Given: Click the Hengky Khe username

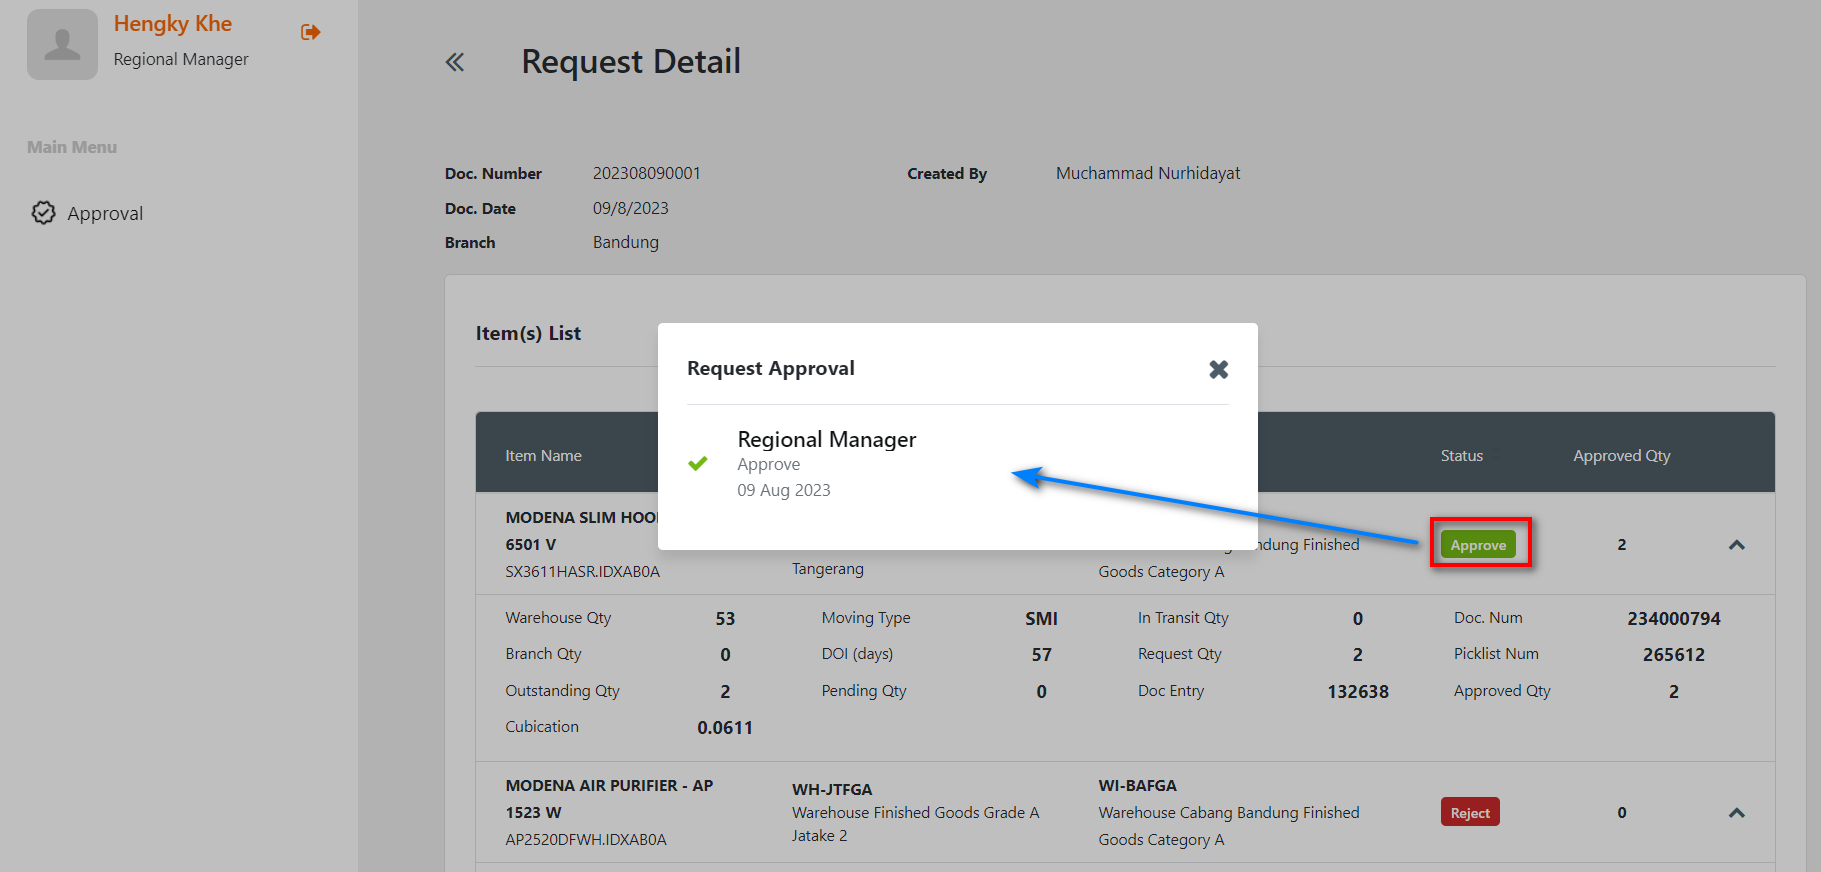Looking at the screenshot, I should pos(172,24).
